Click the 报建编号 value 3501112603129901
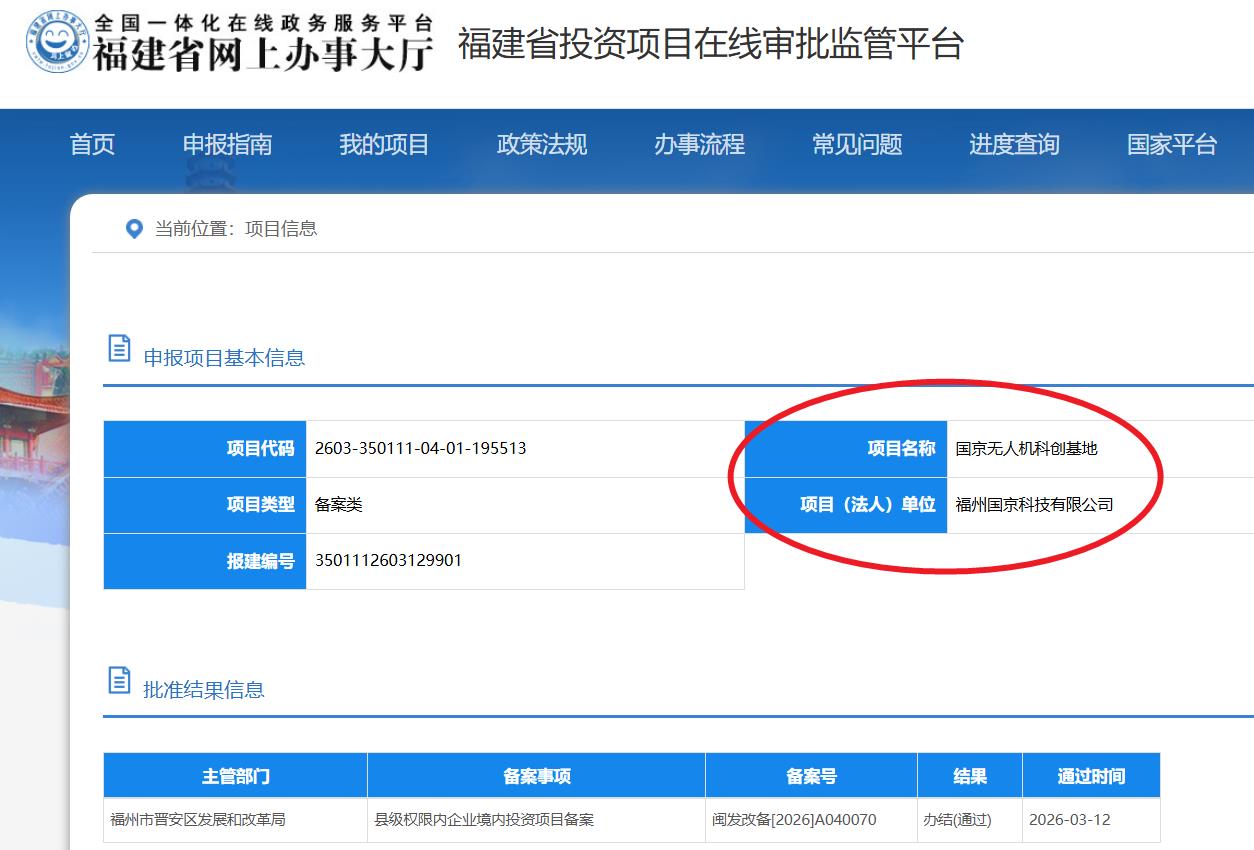This screenshot has height=850, width=1254. [x=388, y=561]
